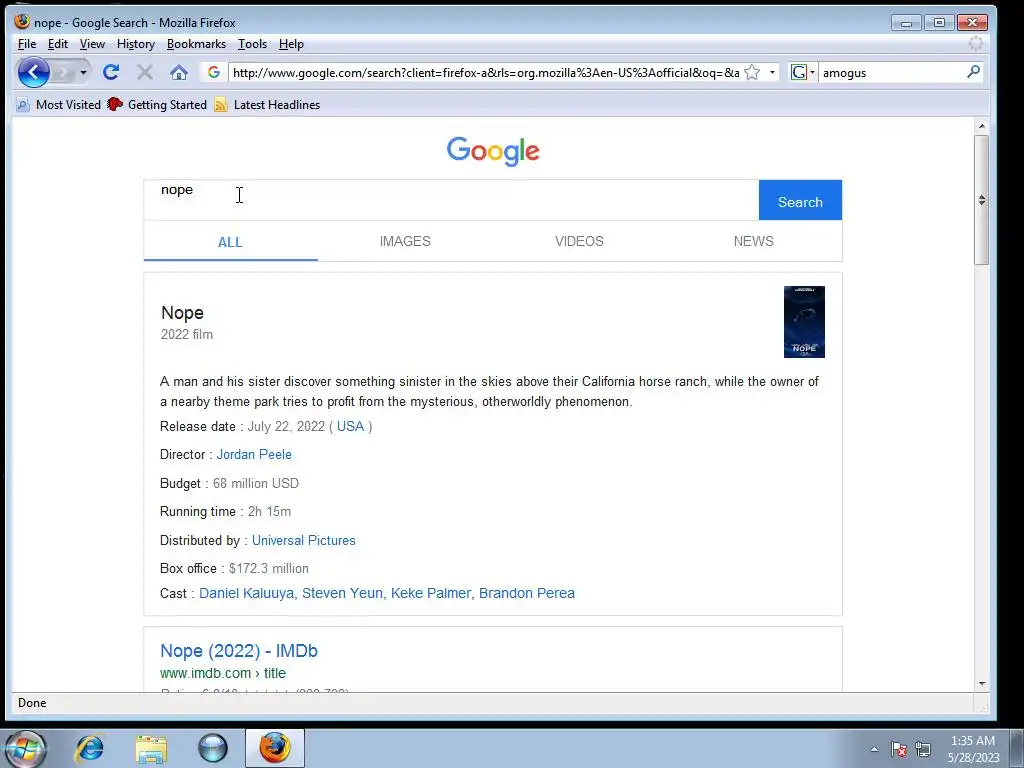
Task: Open the Brandon Perea cast link
Action: [x=527, y=593]
